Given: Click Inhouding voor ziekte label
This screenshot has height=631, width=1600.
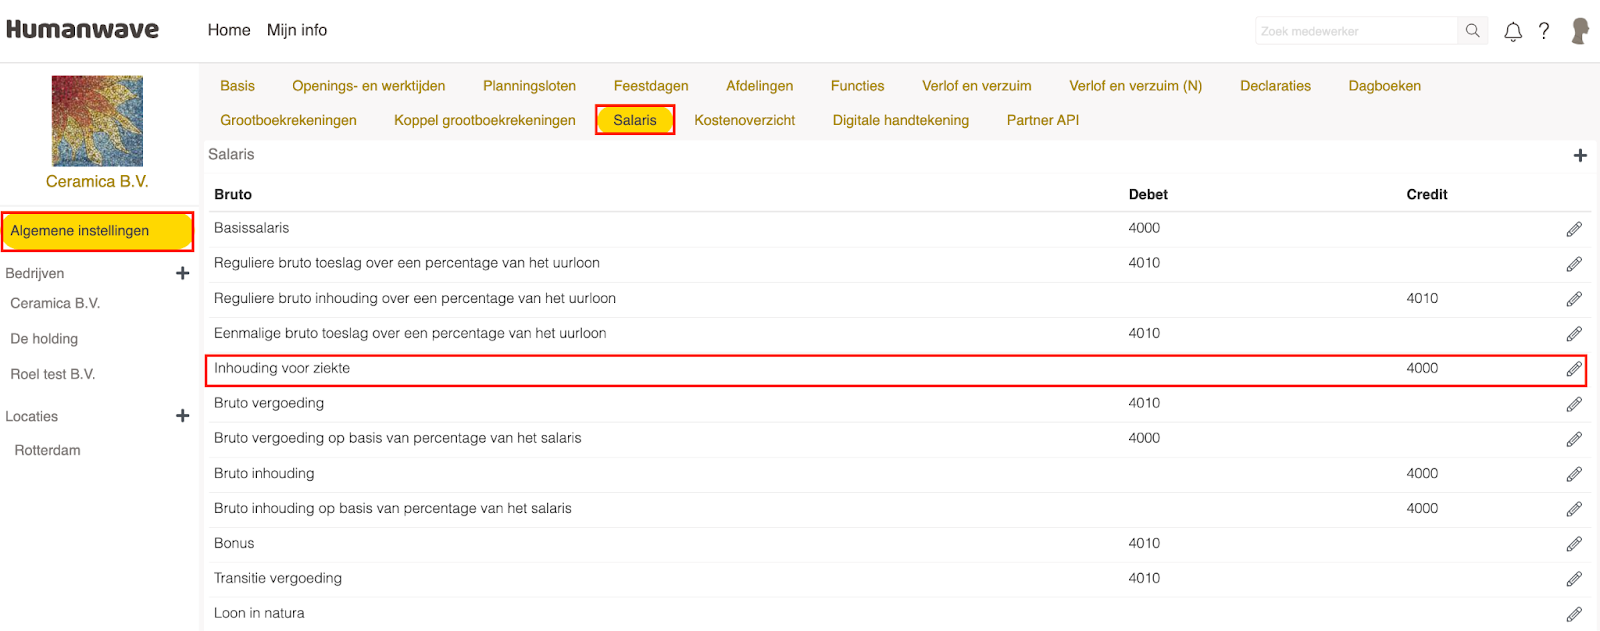Looking at the screenshot, I should click(282, 368).
